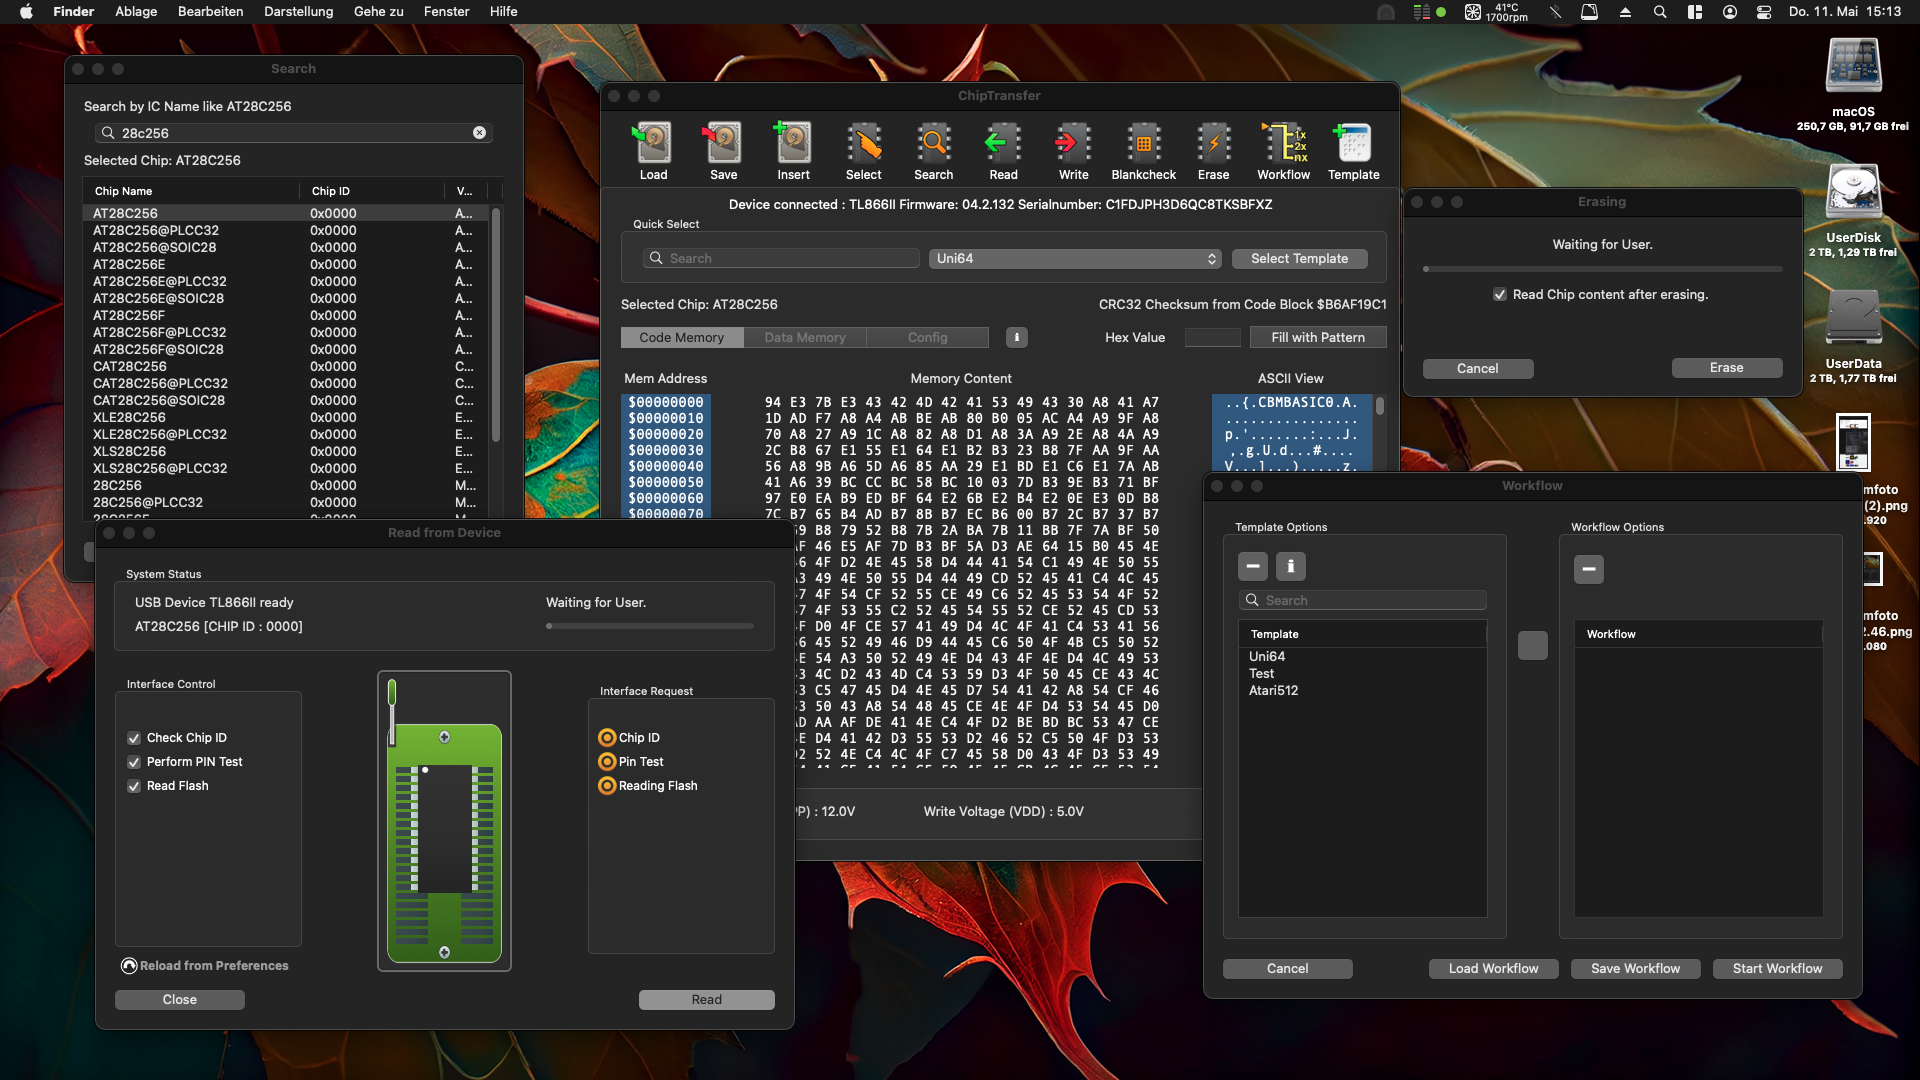Image resolution: width=1920 pixels, height=1080 pixels.
Task: Select CAT28C256 row in chip list
Action: click(x=285, y=366)
